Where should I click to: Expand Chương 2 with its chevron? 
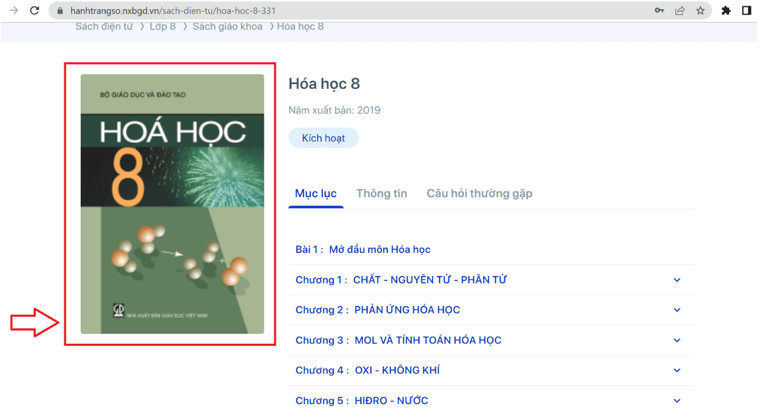coord(677,310)
